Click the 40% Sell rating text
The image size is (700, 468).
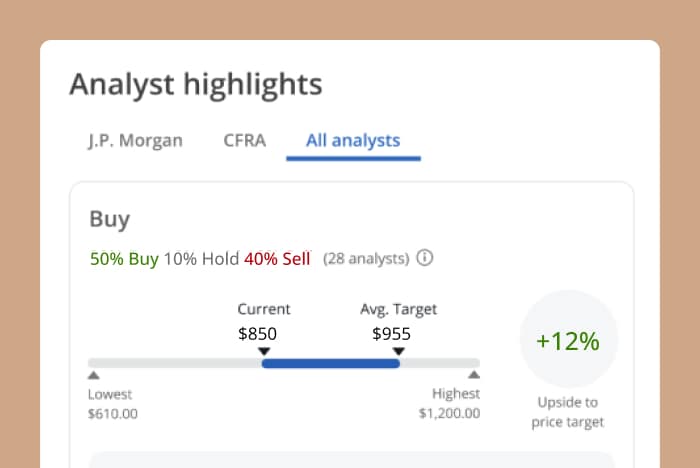click(277, 259)
